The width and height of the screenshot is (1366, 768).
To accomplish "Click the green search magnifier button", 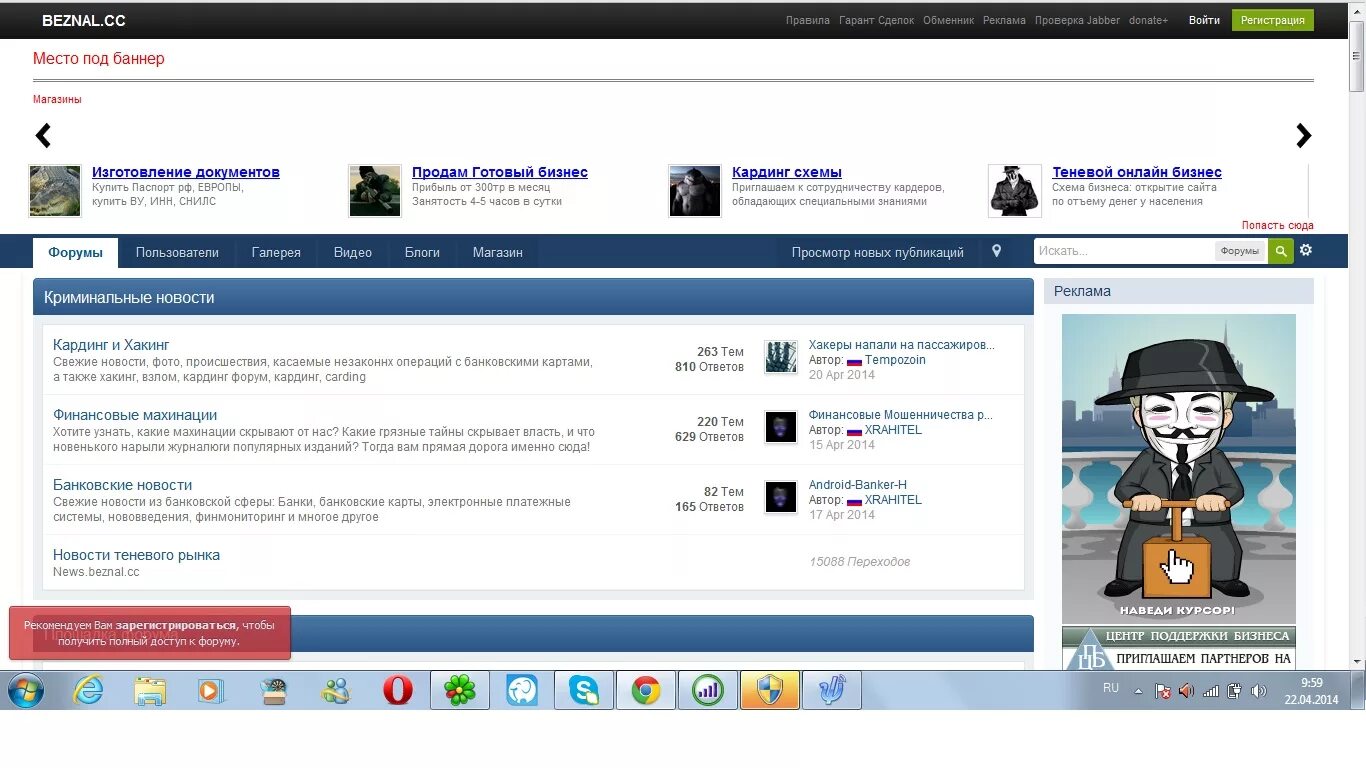I will click(1280, 251).
